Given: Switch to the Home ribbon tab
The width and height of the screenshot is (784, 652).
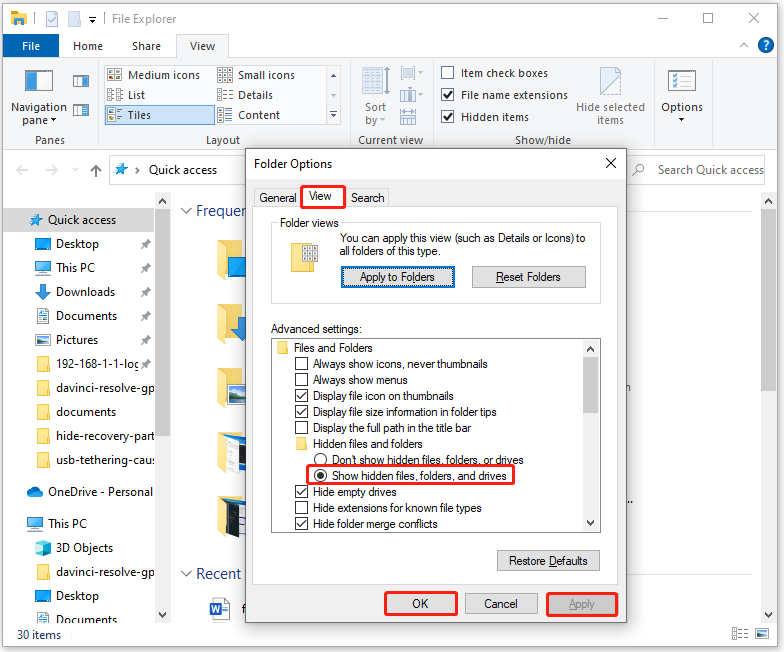Looking at the screenshot, I should pos(88,46).
